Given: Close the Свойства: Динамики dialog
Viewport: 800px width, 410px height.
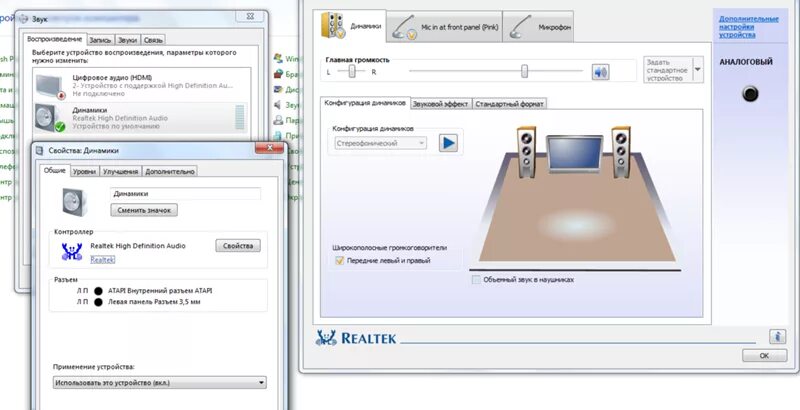Looking at the screenshot, I should pos(269,148).
